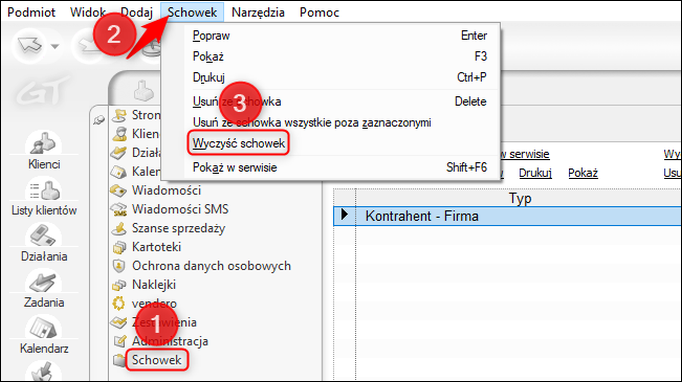The width and height of the screenshot is (682, 382).
Task: Click the Ochrona danych osobowych shield icon
Action: click(x=119, y=266)
